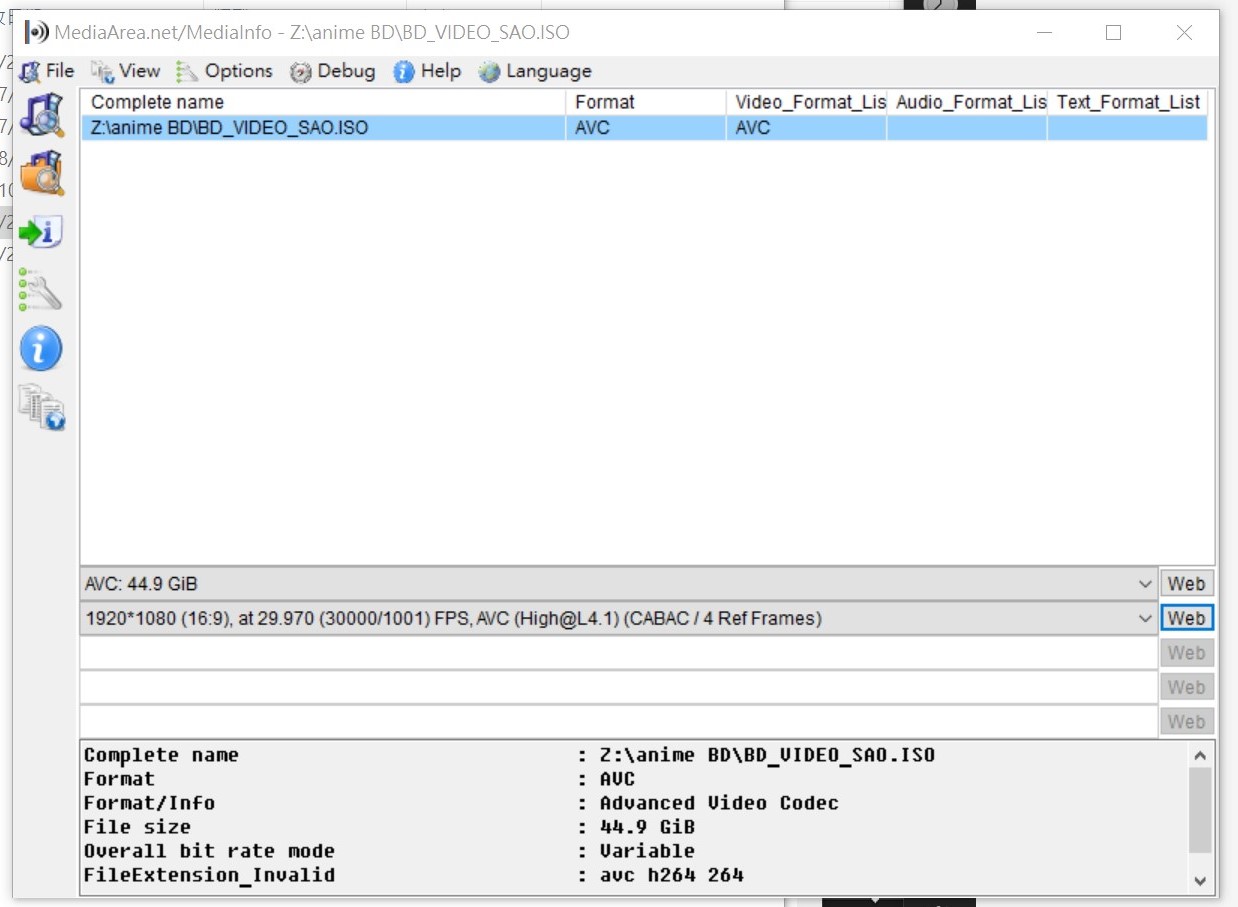Click the Open Folder sidebar icon

42,172
